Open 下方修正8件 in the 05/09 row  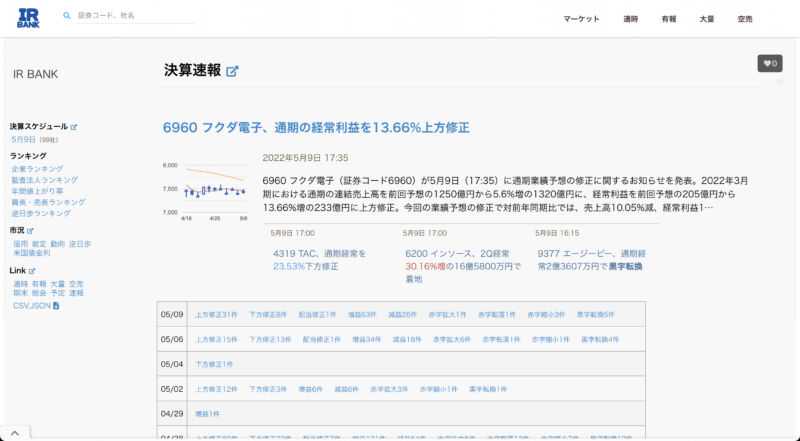click(268, 314)
